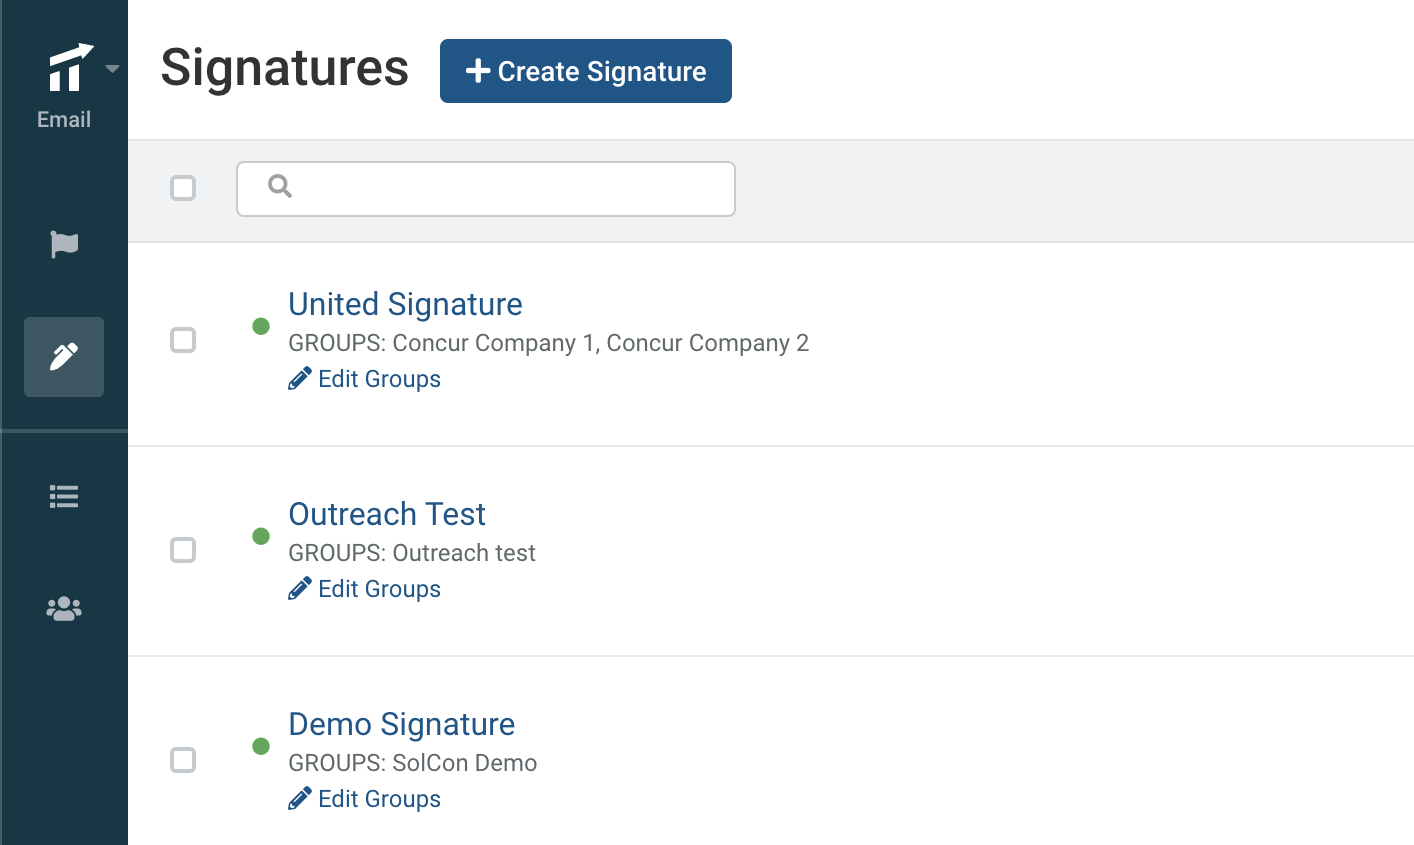The height and width of the screenshot is (845, 1414).
Task: Click pencil icon under United Signature
Action: pos(300,379)
